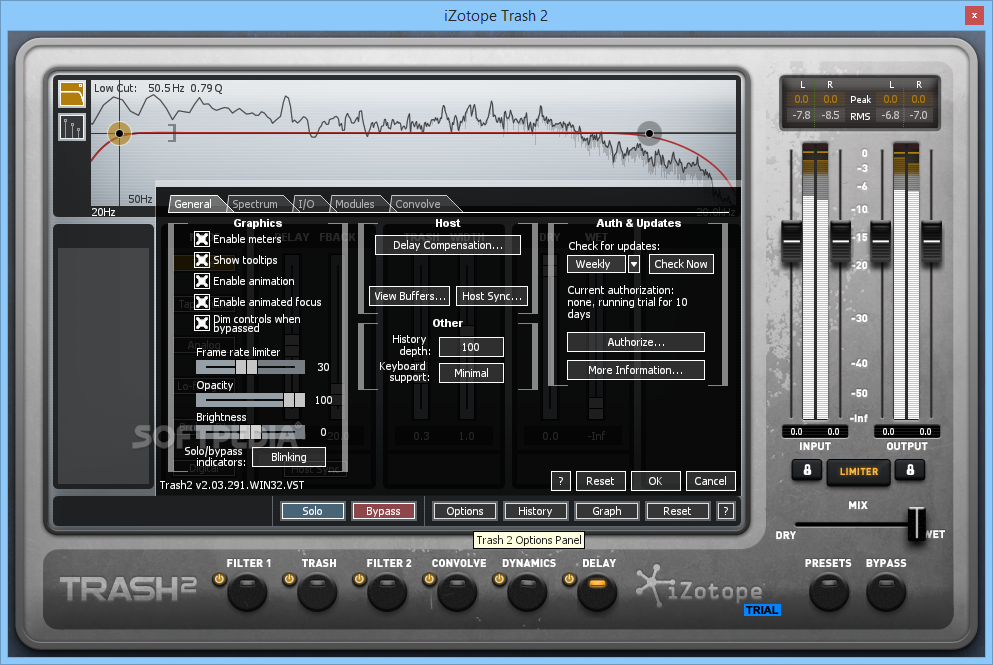Click the Host Sync button
This screenshot has width=993, height=665.
coord(491,296)
